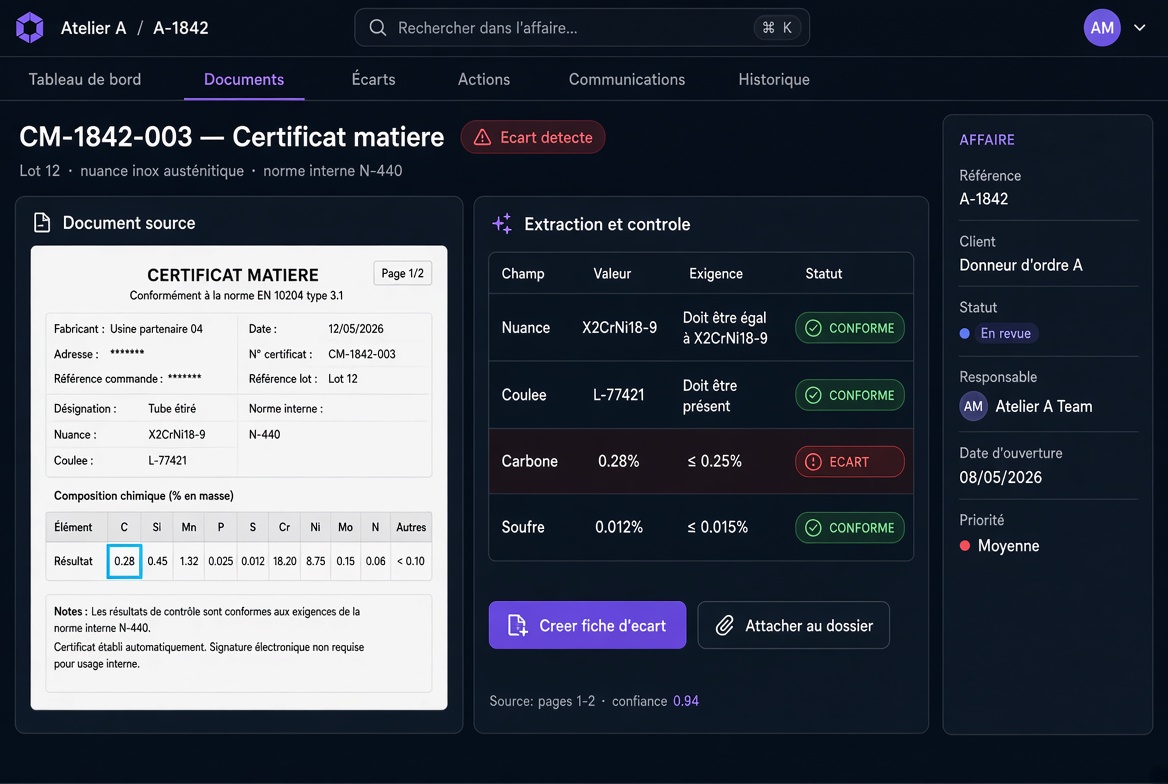Image resolution: width=1168 pixels, height=784 pixels.
Task: Click the Champ column header
Action: coord(523,274)
